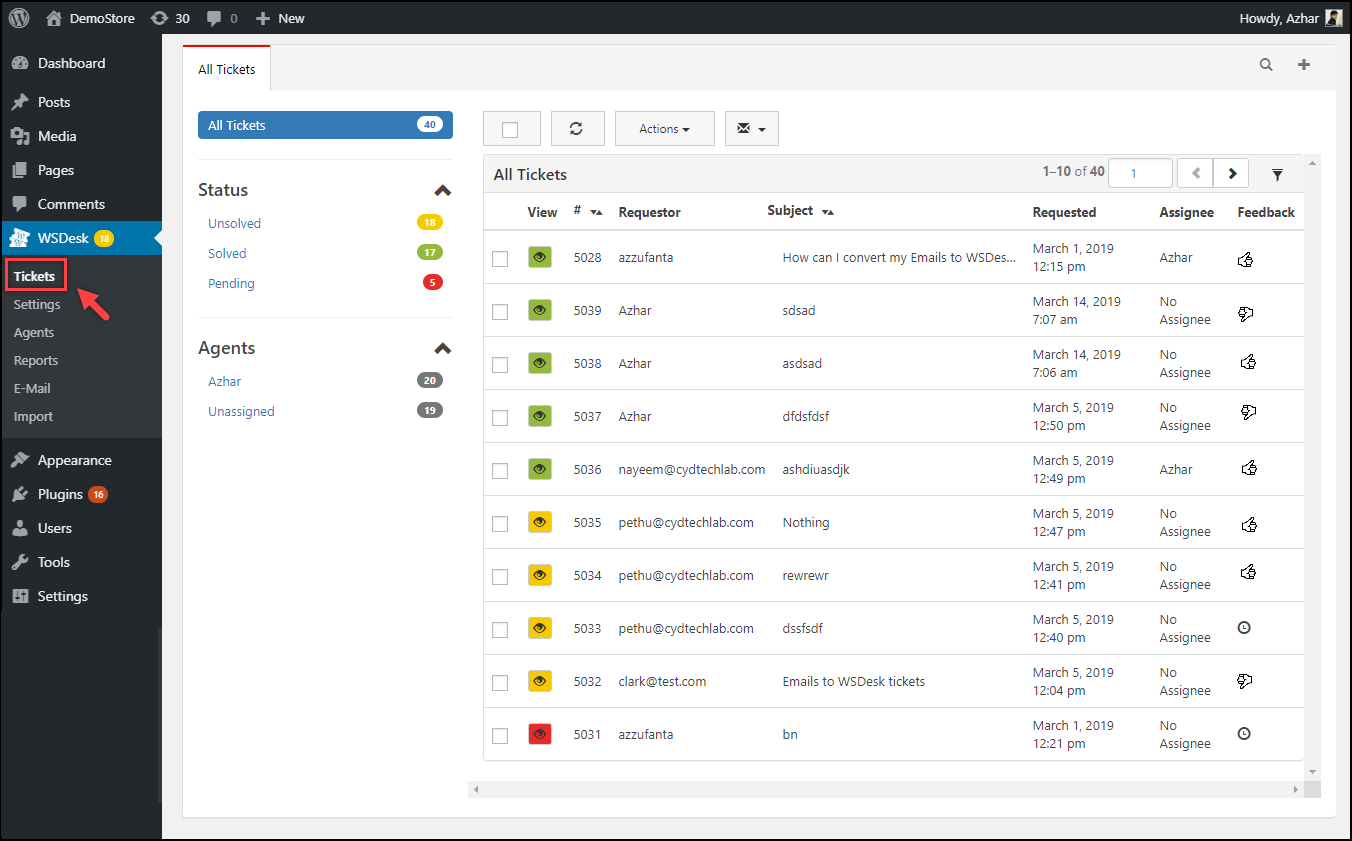Click thumbs-down feedback icon for ticket 5039
Screen dimensions: 1352x841
pyautogui.click(x=1246, y=314)
